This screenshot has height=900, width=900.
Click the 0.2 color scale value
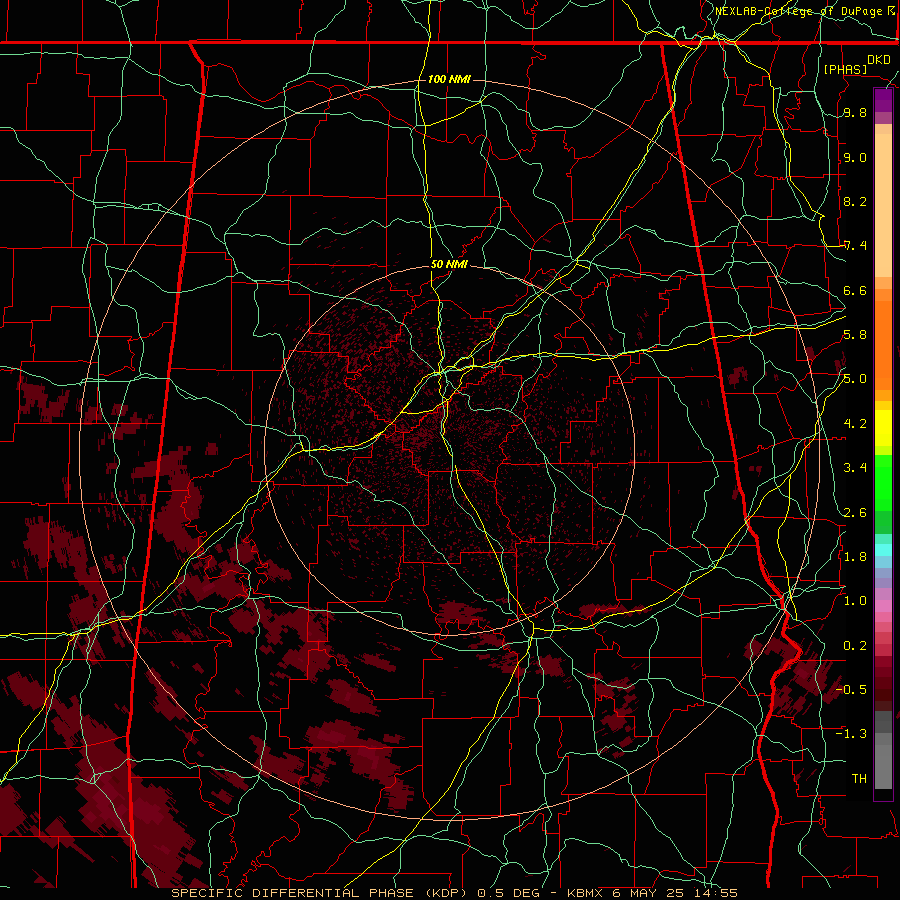coord(855,646)
